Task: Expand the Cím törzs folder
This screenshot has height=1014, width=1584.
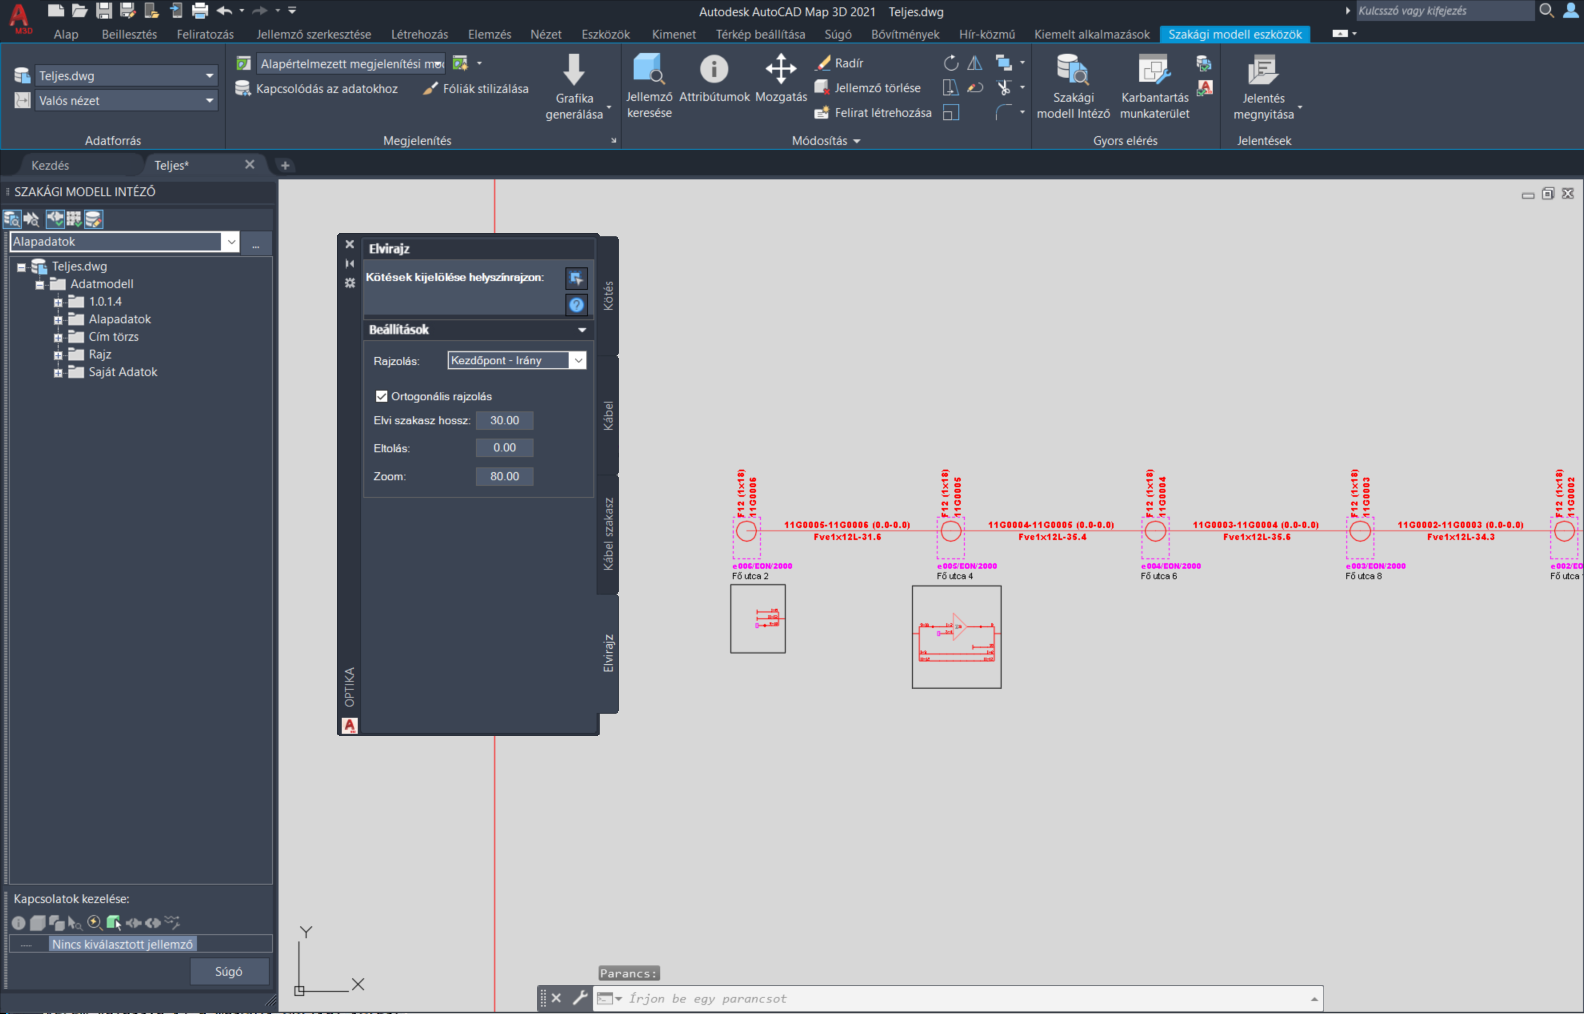Action: 58,337
